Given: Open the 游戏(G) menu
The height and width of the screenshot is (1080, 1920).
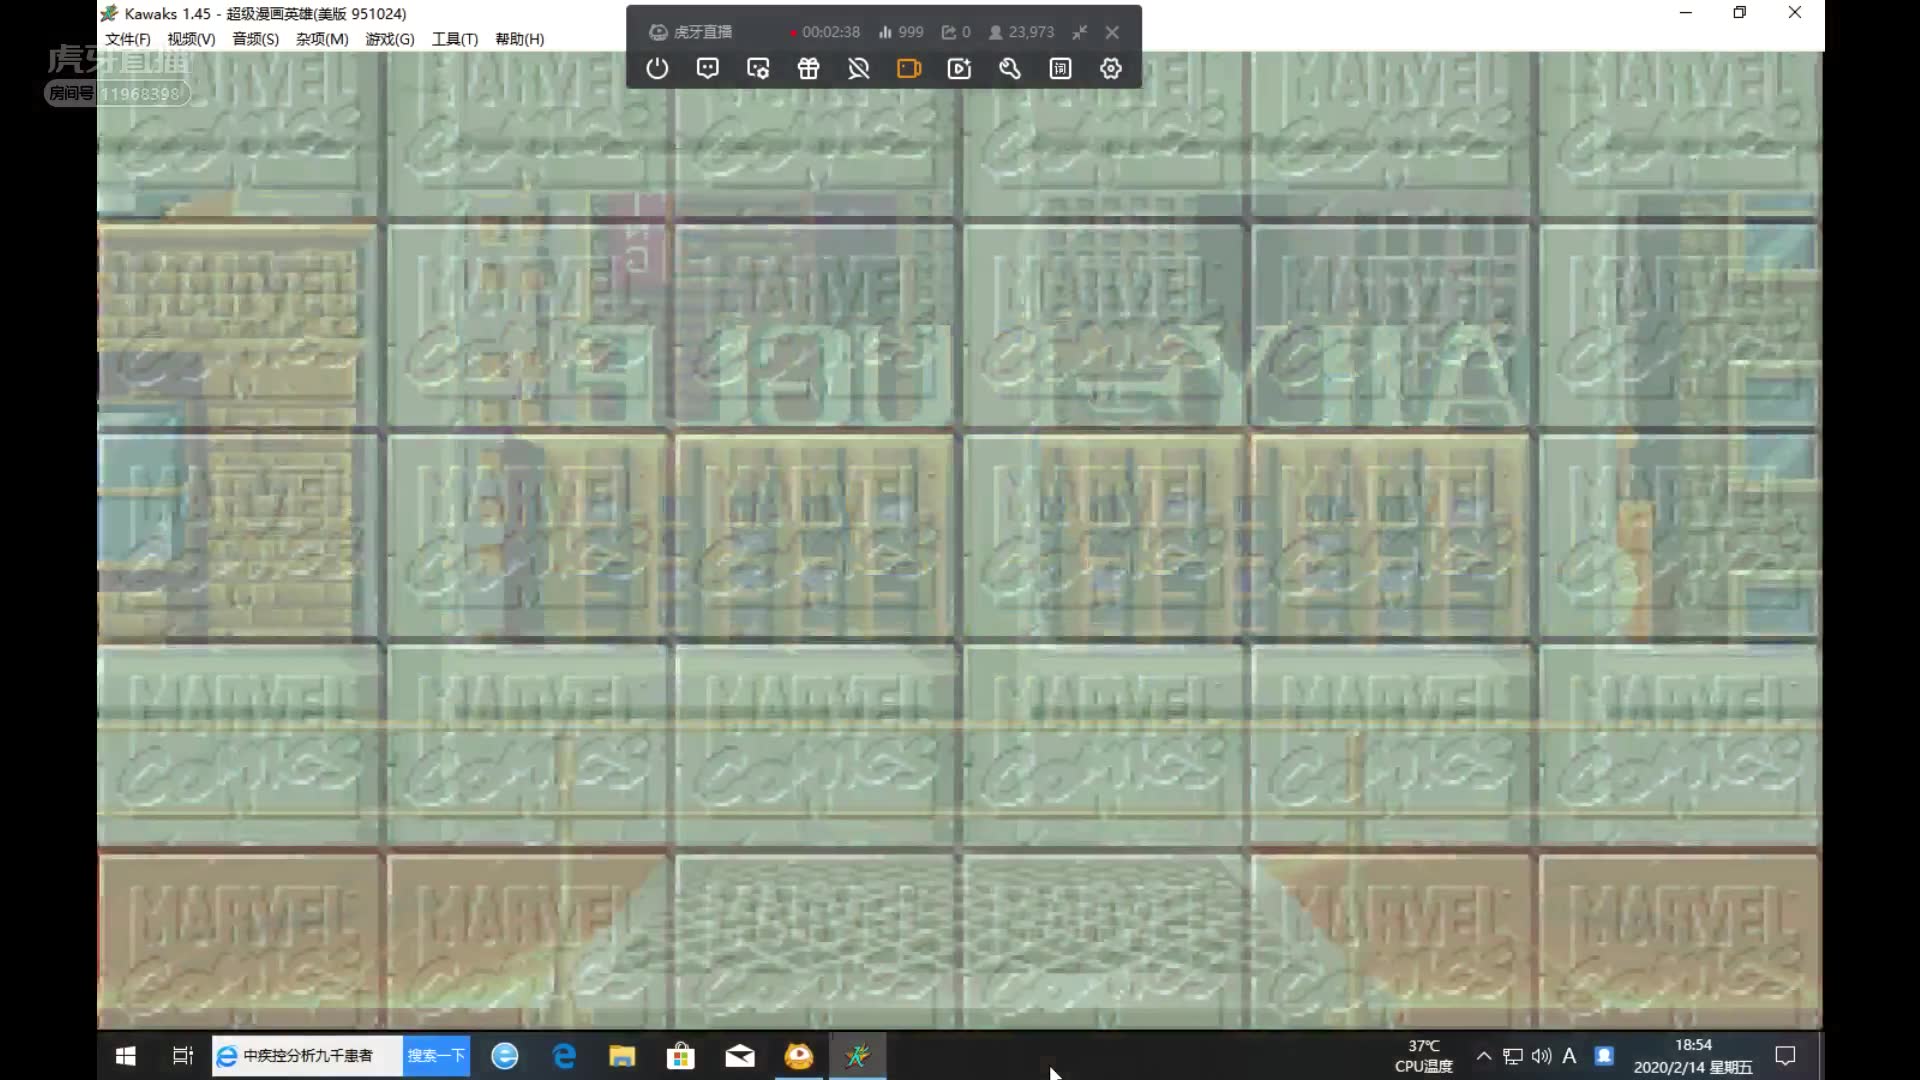Looking at the screenshot, I should (389, 39).
